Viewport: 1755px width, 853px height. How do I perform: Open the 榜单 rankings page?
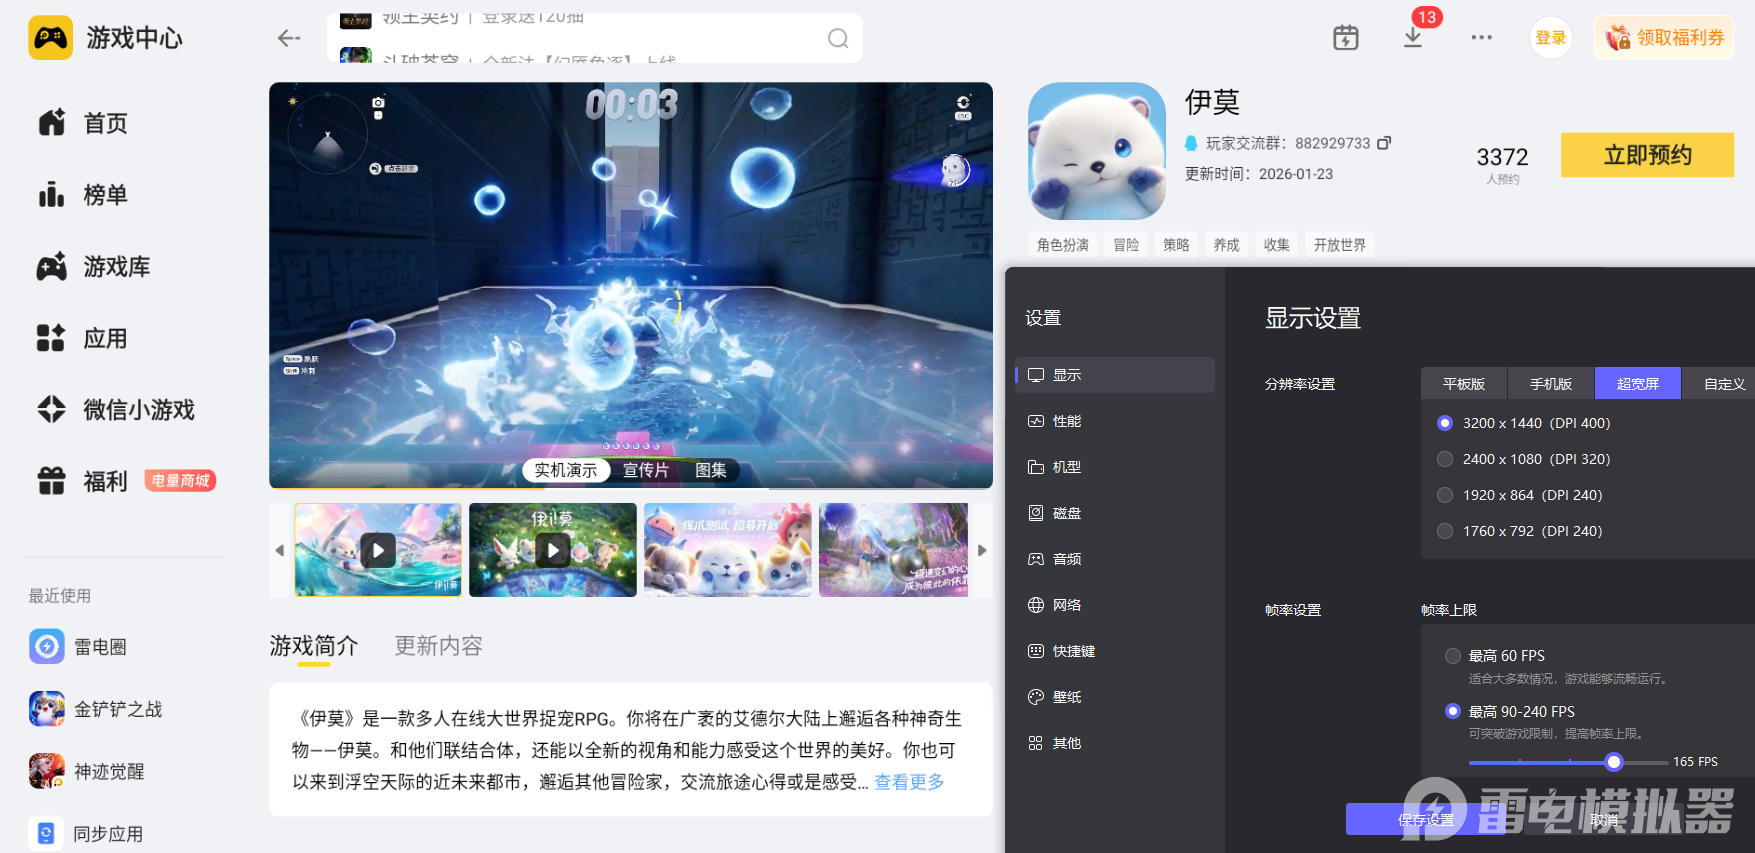[83, 195]
